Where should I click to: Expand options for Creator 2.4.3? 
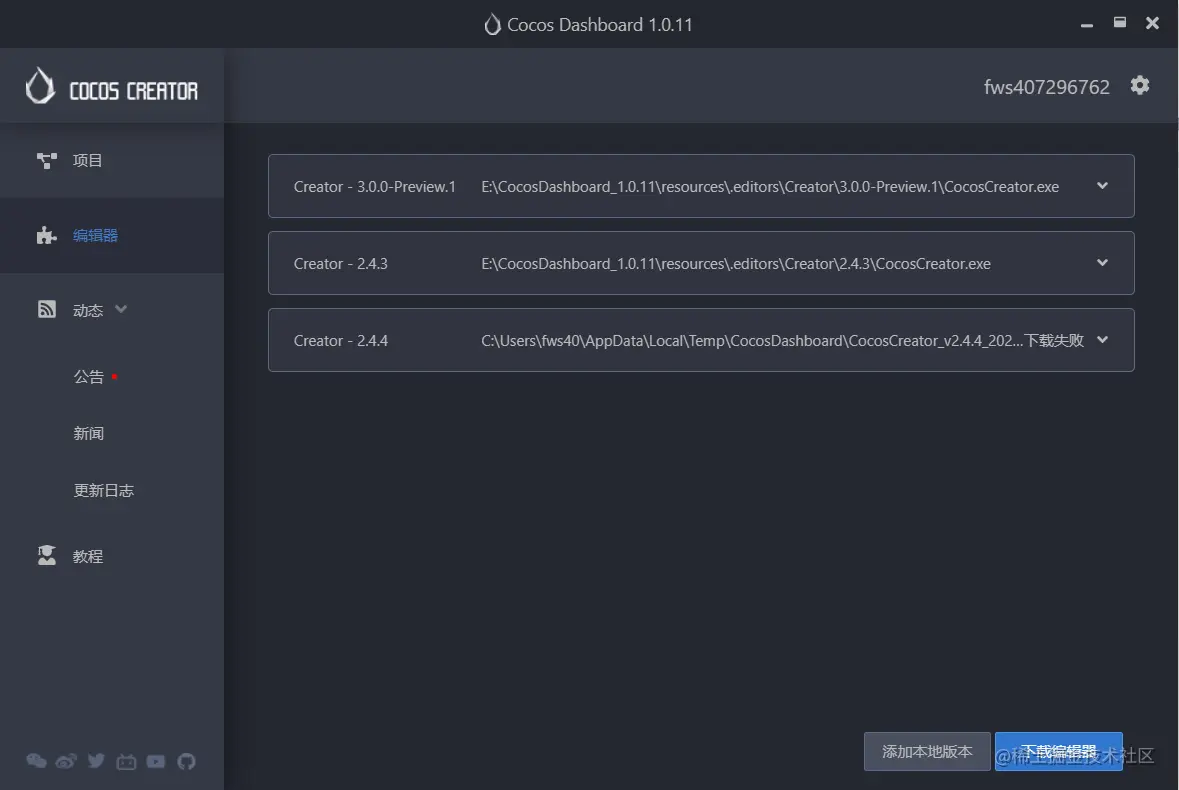(x=1102, y=262)
